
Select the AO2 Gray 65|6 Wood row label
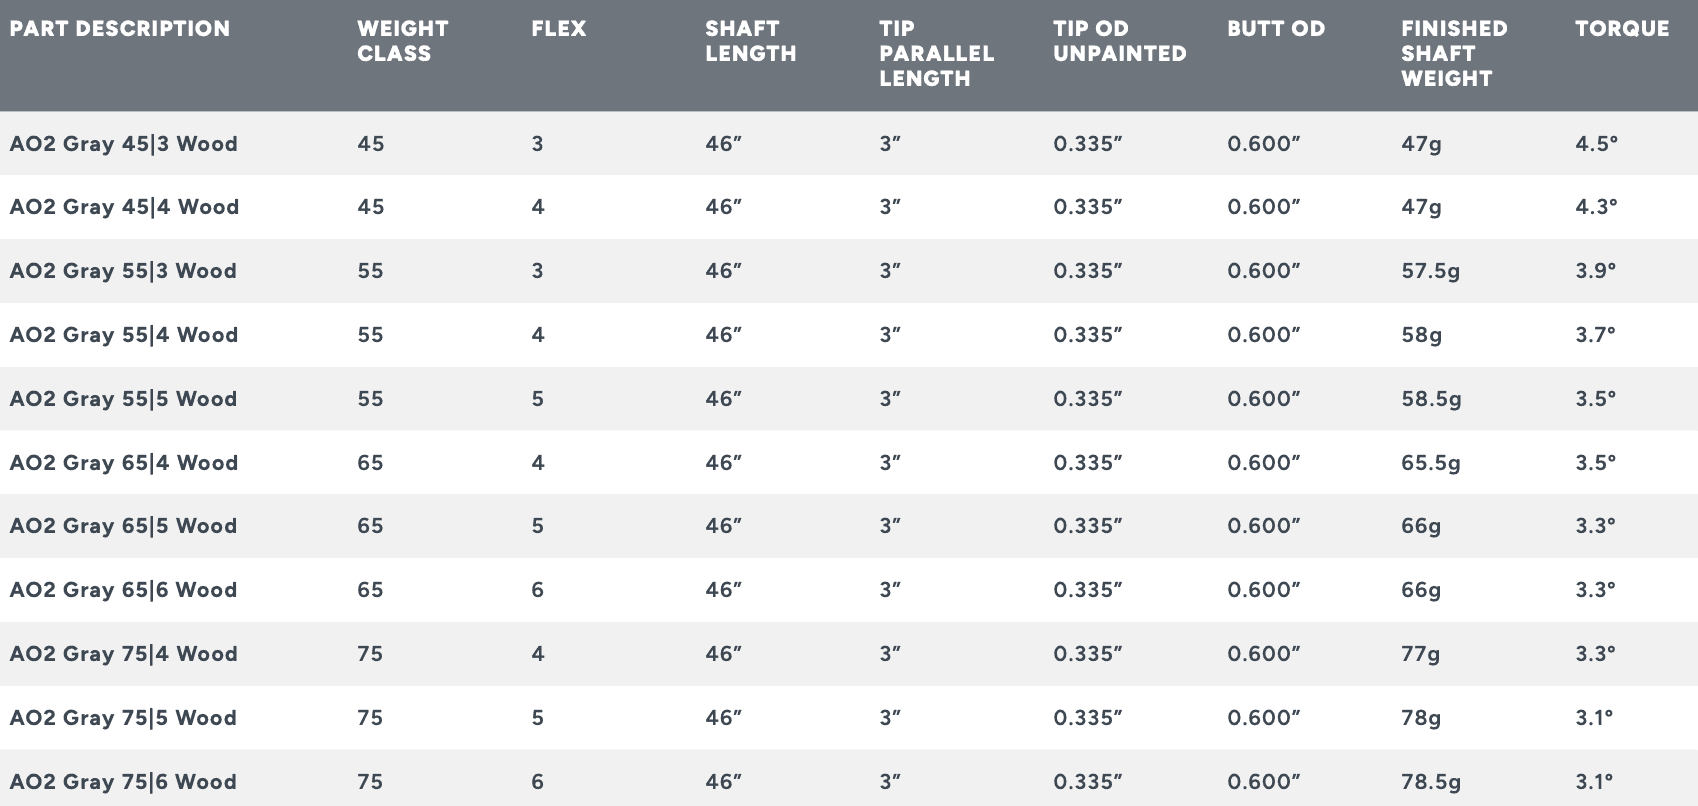[124, 590]
